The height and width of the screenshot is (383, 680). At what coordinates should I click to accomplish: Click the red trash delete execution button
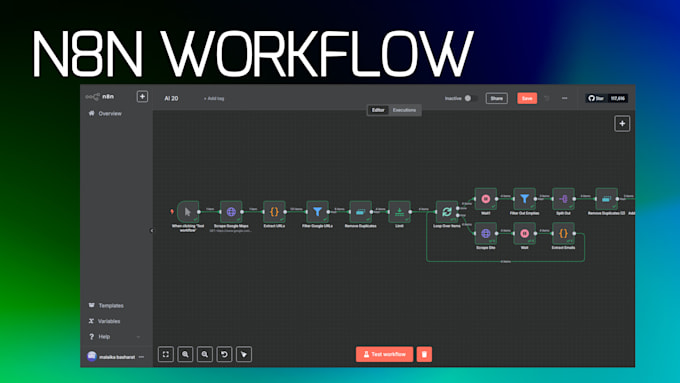[x=424, y=354]
